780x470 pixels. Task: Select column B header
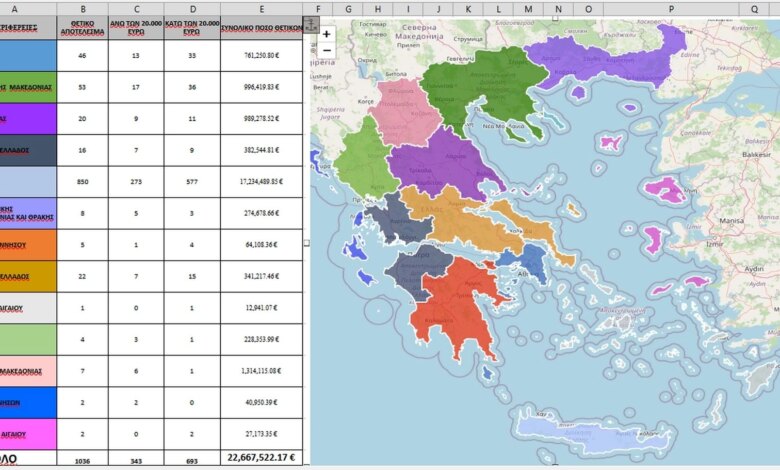tap(84, 8)
